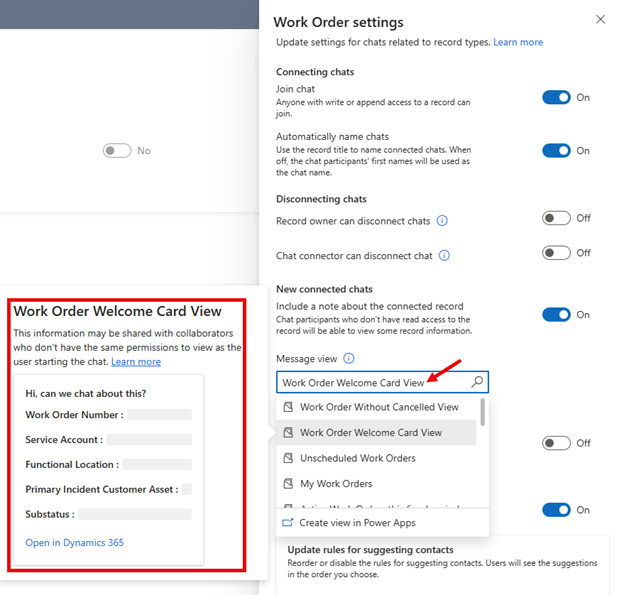
Task: Enable Chat connector can disconnect chat toggle
Action: [x=556, y=253]
